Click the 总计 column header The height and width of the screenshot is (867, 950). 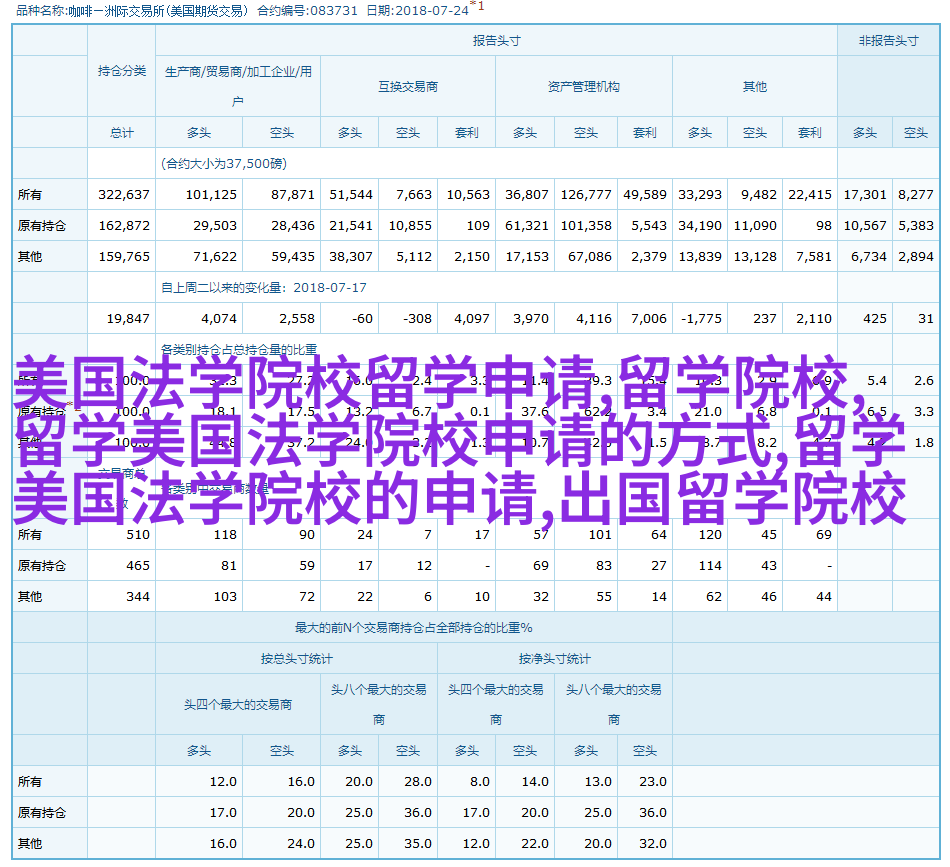coord(121,133)
